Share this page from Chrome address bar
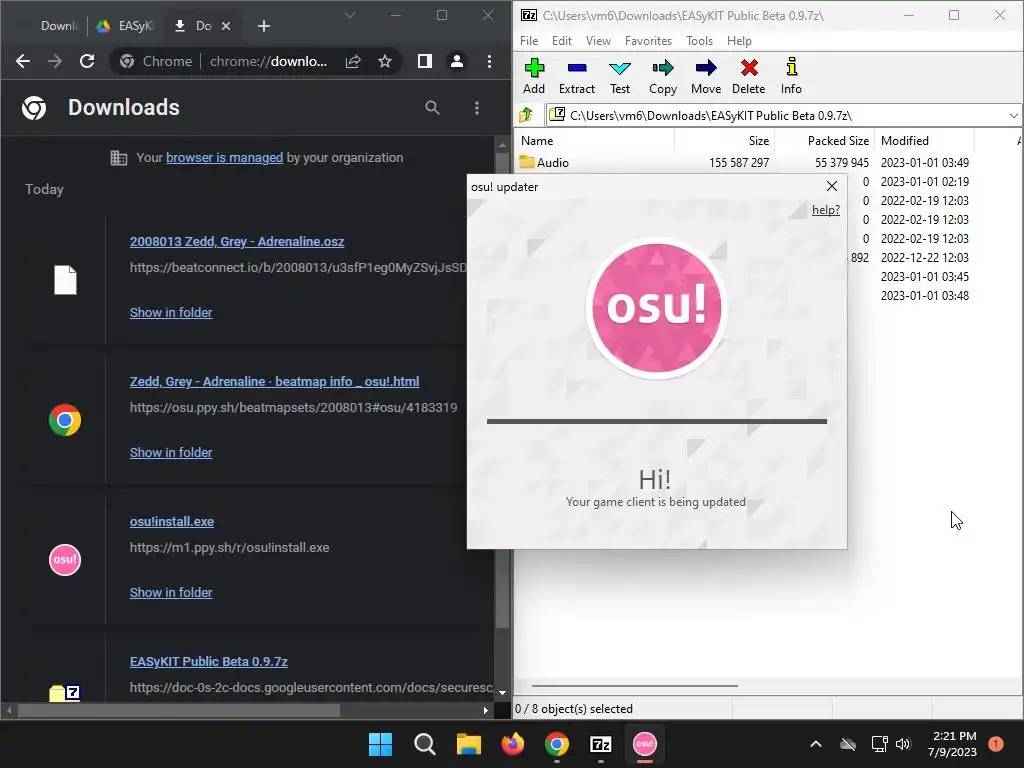This screenshot has width=1024, height=768. [353, 61]
